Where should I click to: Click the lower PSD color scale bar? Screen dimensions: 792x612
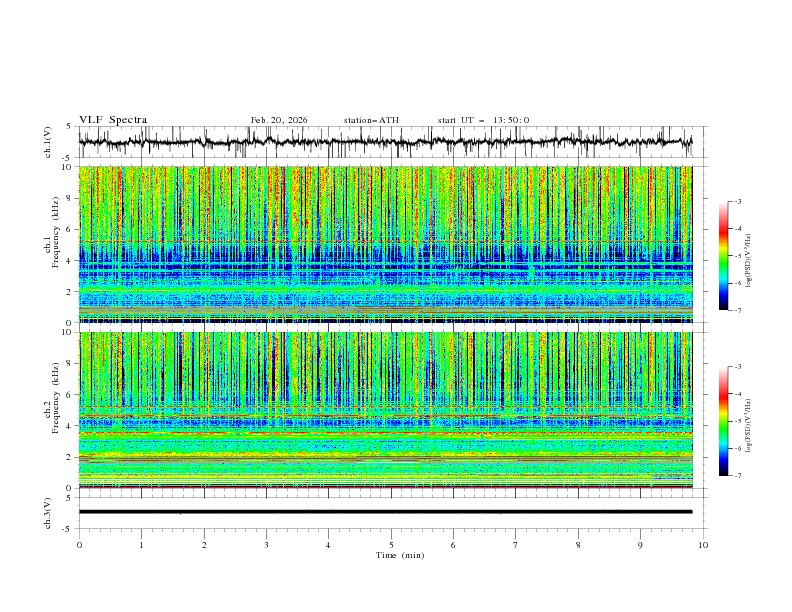click(723, 421)
